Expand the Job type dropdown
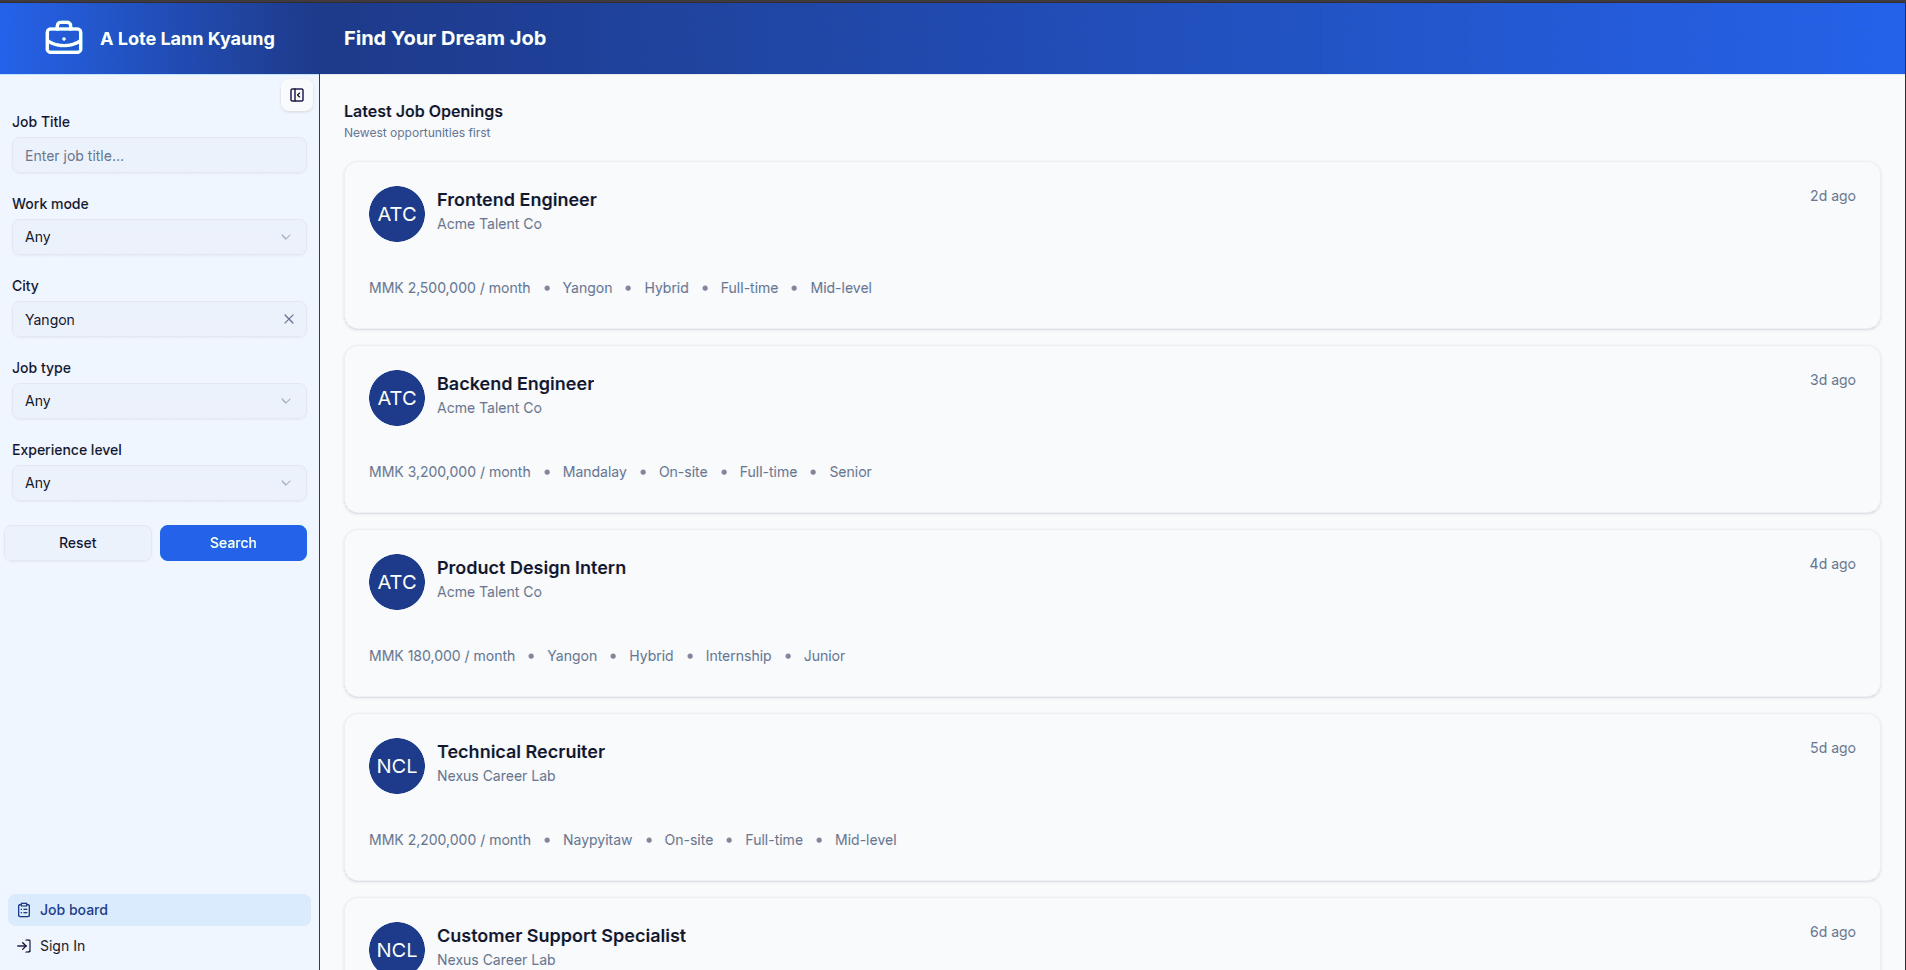 tap(159, 401)
